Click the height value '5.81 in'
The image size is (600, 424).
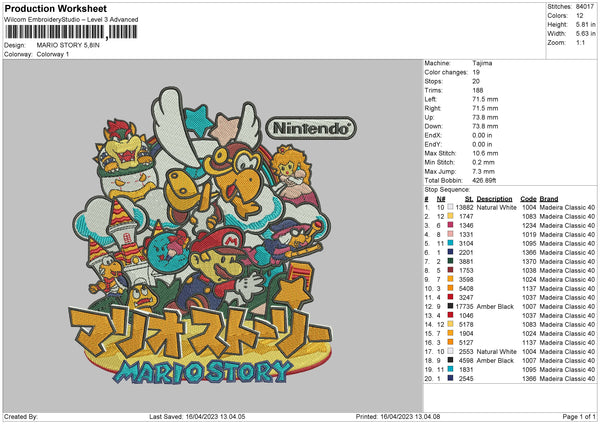(x=586, y=24)
